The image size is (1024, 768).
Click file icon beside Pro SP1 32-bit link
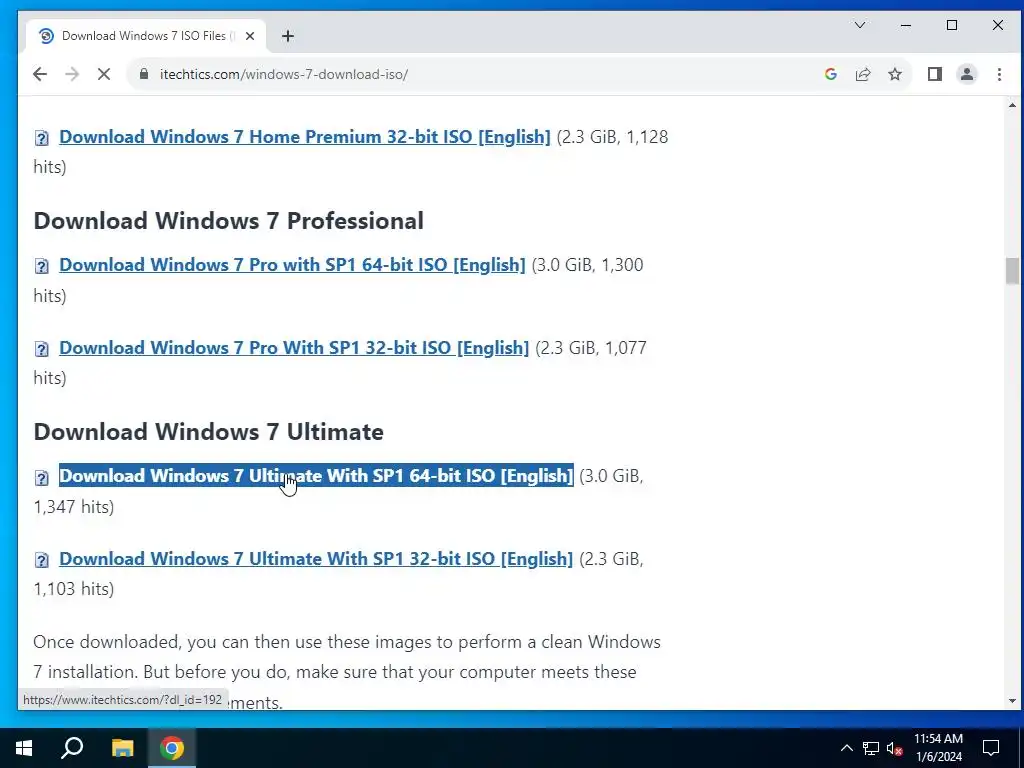tap(42, 349)
